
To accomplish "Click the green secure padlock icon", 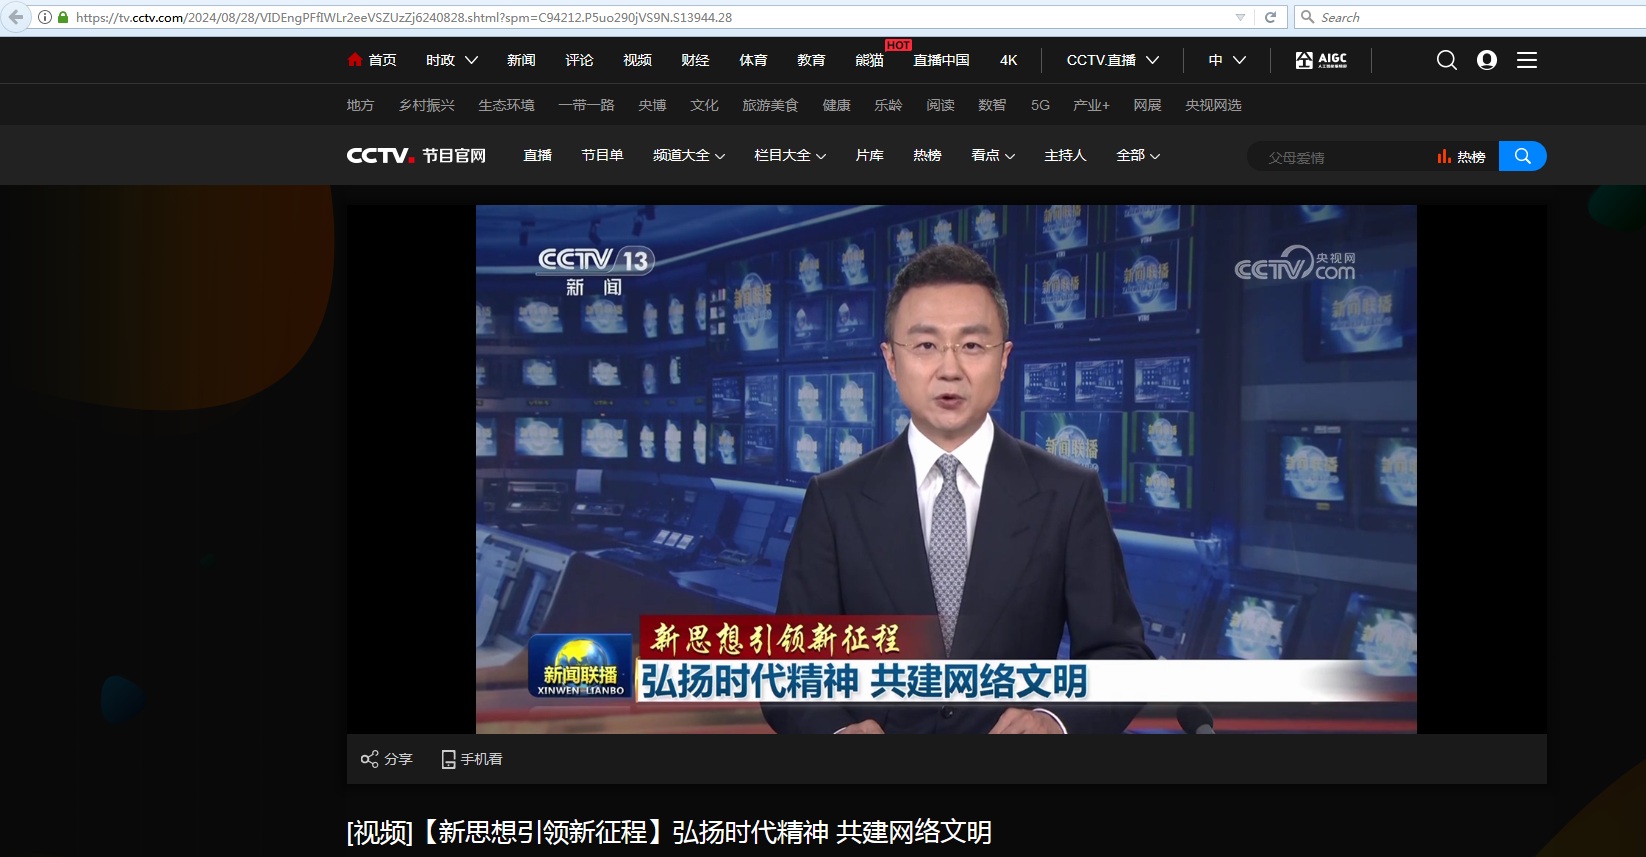I will pyautogui.click(x=63, y=17).
